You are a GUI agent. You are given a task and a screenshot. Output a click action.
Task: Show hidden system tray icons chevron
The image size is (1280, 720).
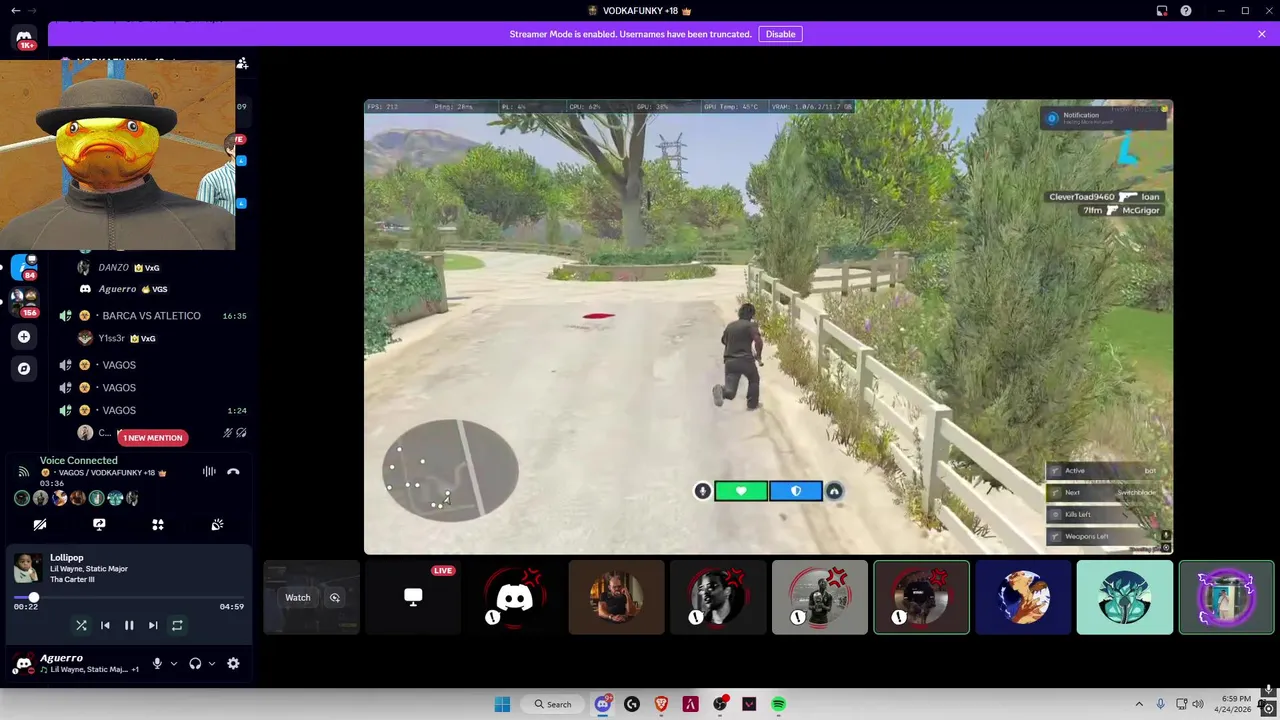(1139, 705)
